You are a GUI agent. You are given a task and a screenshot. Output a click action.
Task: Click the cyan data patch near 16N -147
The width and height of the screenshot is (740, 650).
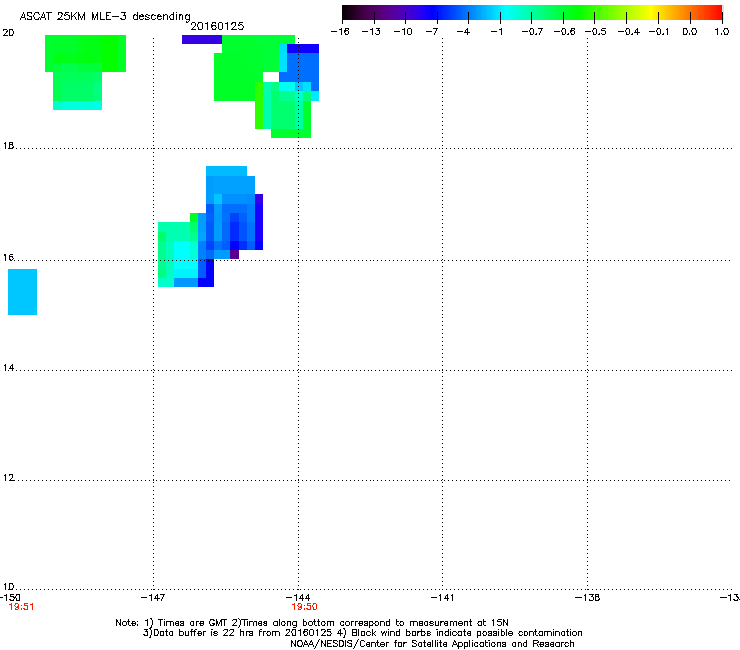coord(185,260)
